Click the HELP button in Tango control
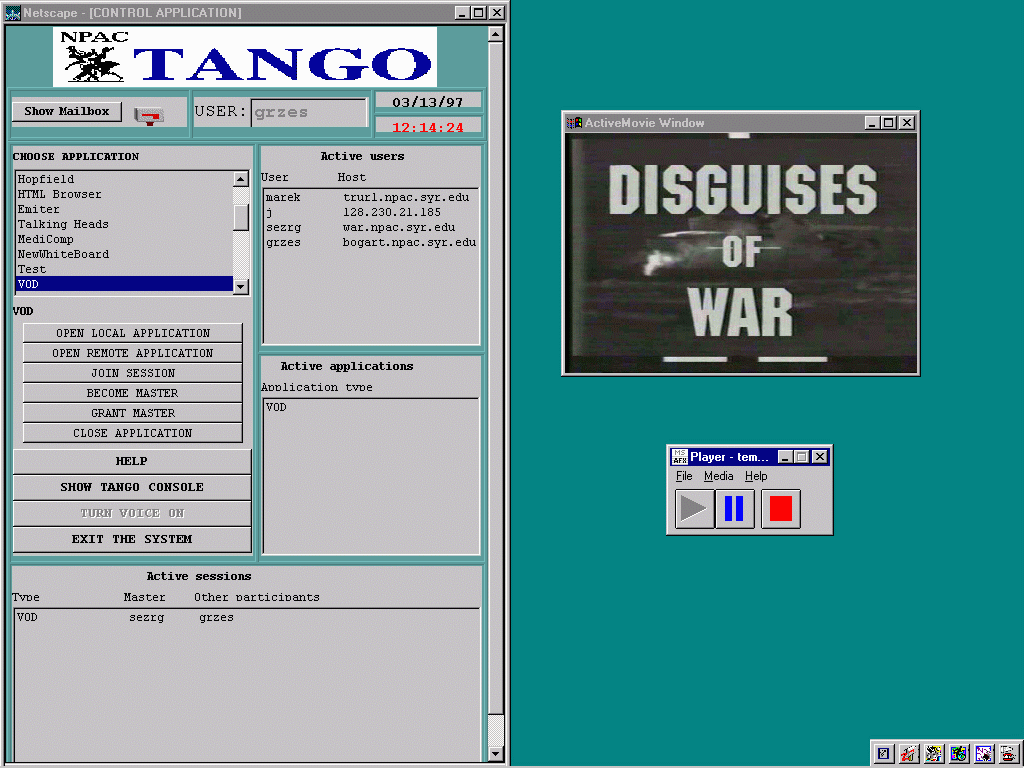Image resolution: width=1024 pixels, height=768 pixels. pyautogui.click(x=132, y=461)
